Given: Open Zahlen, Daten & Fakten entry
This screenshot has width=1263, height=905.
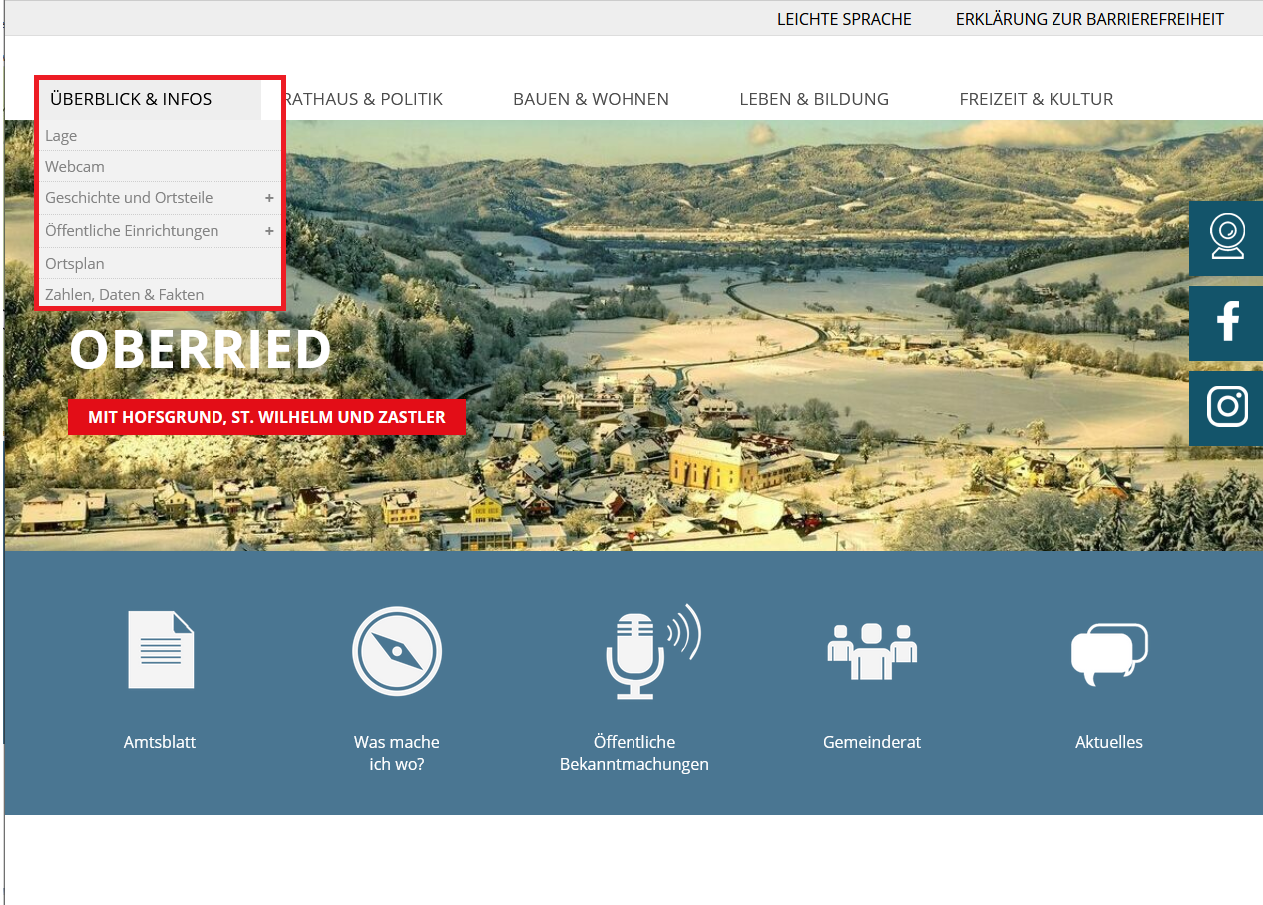Looking at the screenshot, I should click(124, 295).
